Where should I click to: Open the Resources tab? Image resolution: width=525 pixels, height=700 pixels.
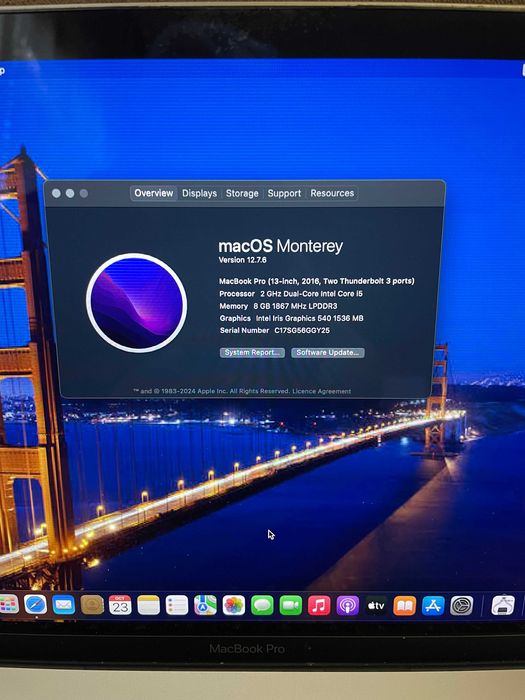tap(332, 193)
